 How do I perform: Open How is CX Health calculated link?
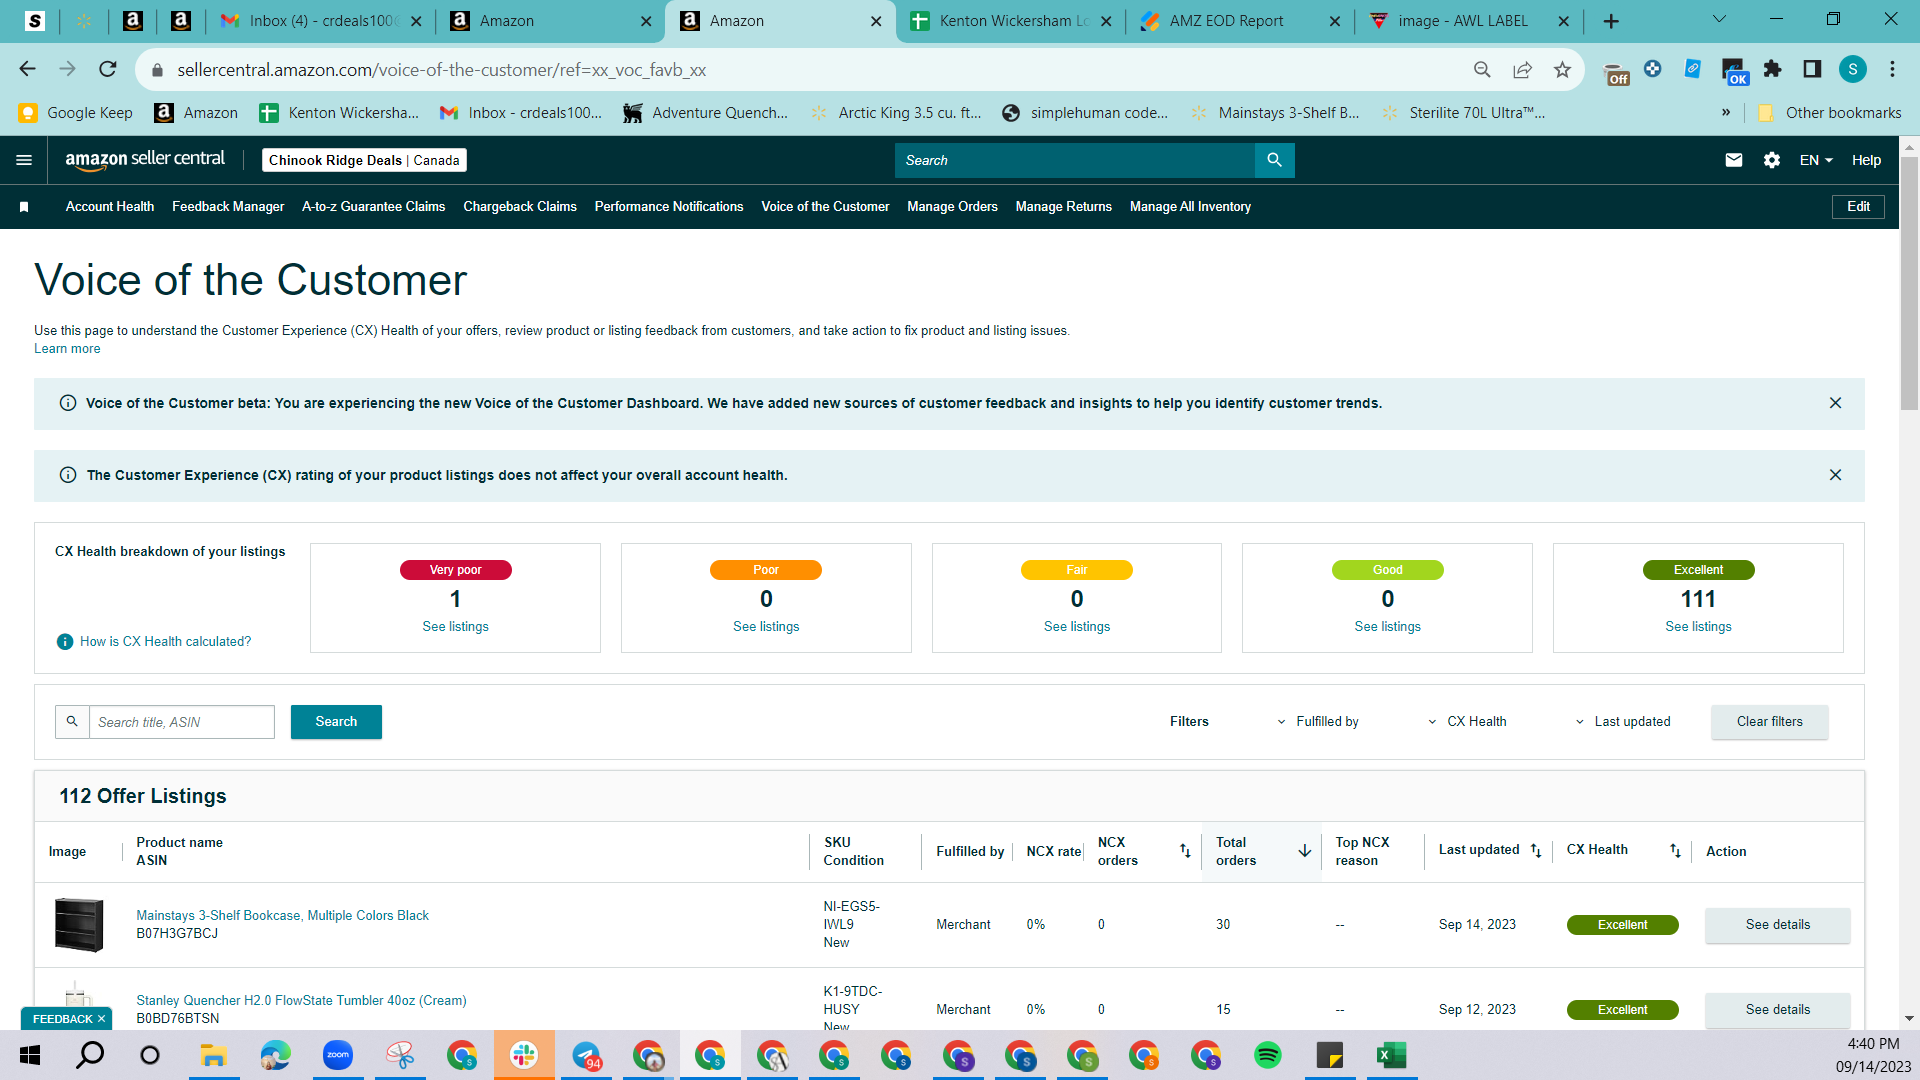point(165,642)
